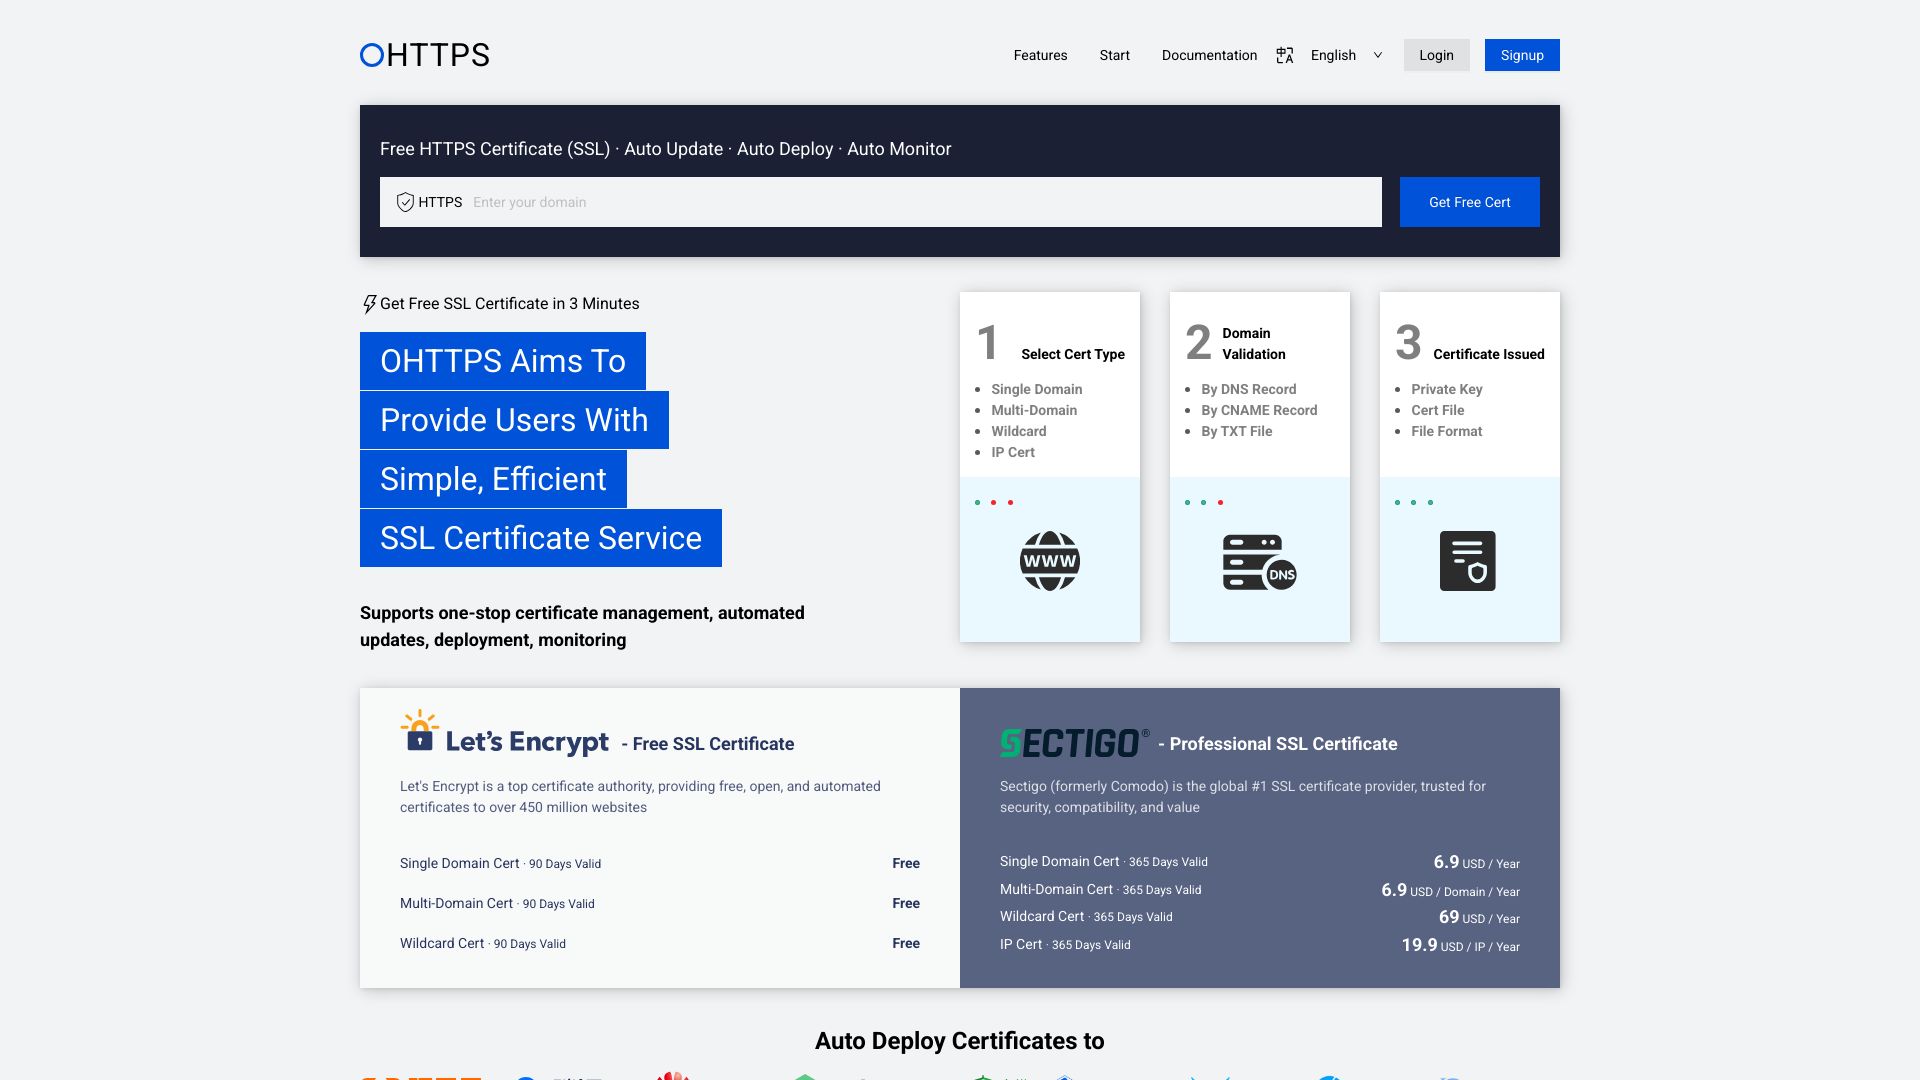This screenshot has height=1080, width=1920.
Task: Click the DNS server icon
Action: pyautogui.click(x=1260, y=562)
